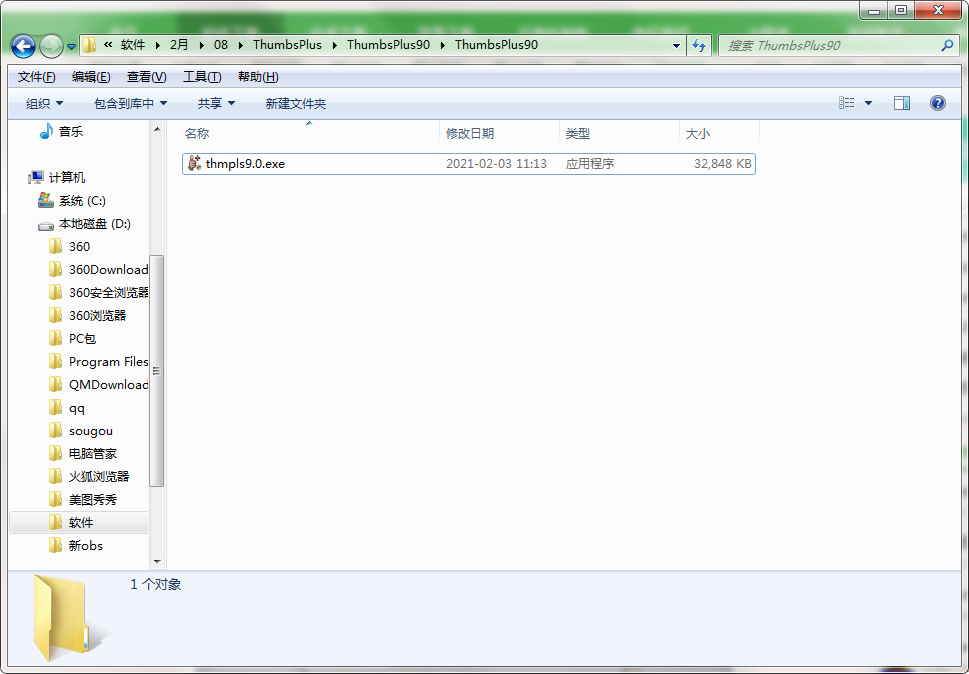Select 软件 in the address breadcrumb
The height and width of the screenshot is (674, 969).
pyautogui.click(x=133, y=44)
